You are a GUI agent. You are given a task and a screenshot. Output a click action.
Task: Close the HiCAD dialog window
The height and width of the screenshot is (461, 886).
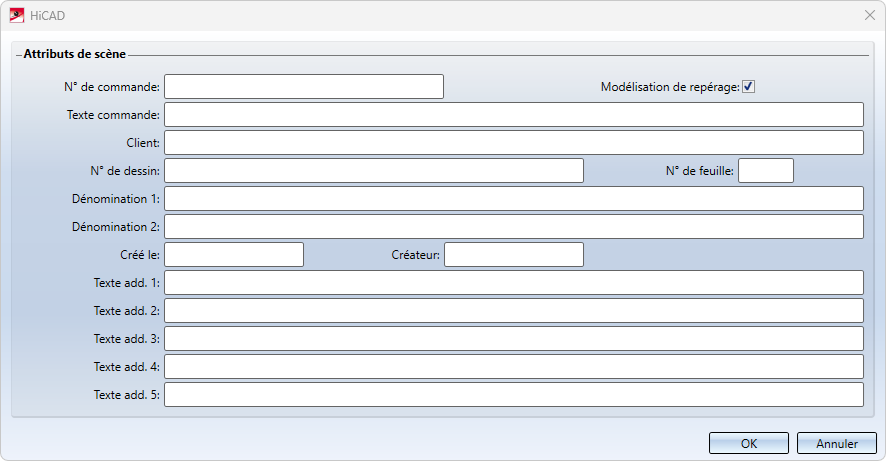(870, 15)
